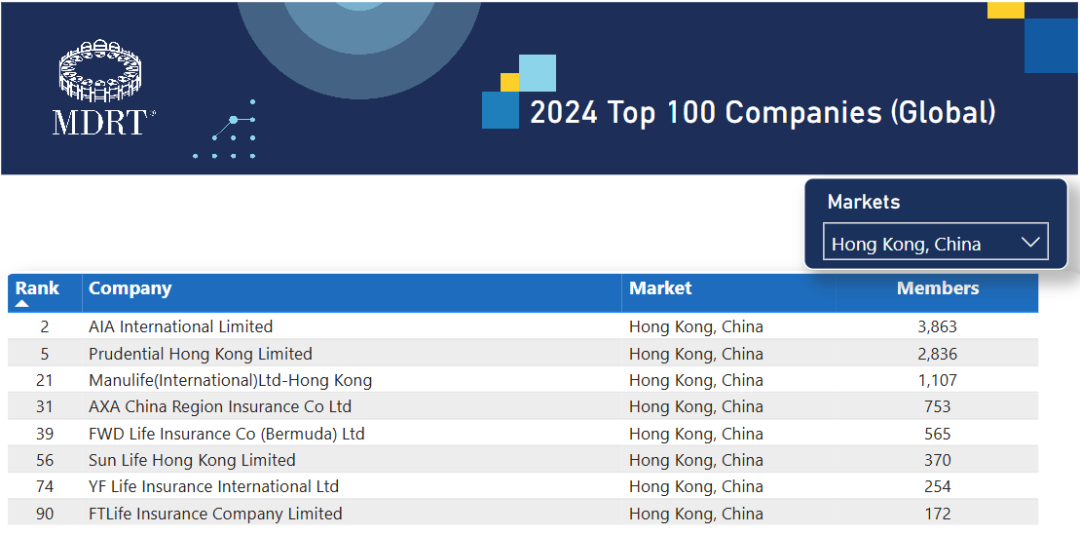Screen dimensions: 1080x535
Task: Select AXA China Region Insurance Co Ltd
Action: pyautogui.click(x=220, y=407)
